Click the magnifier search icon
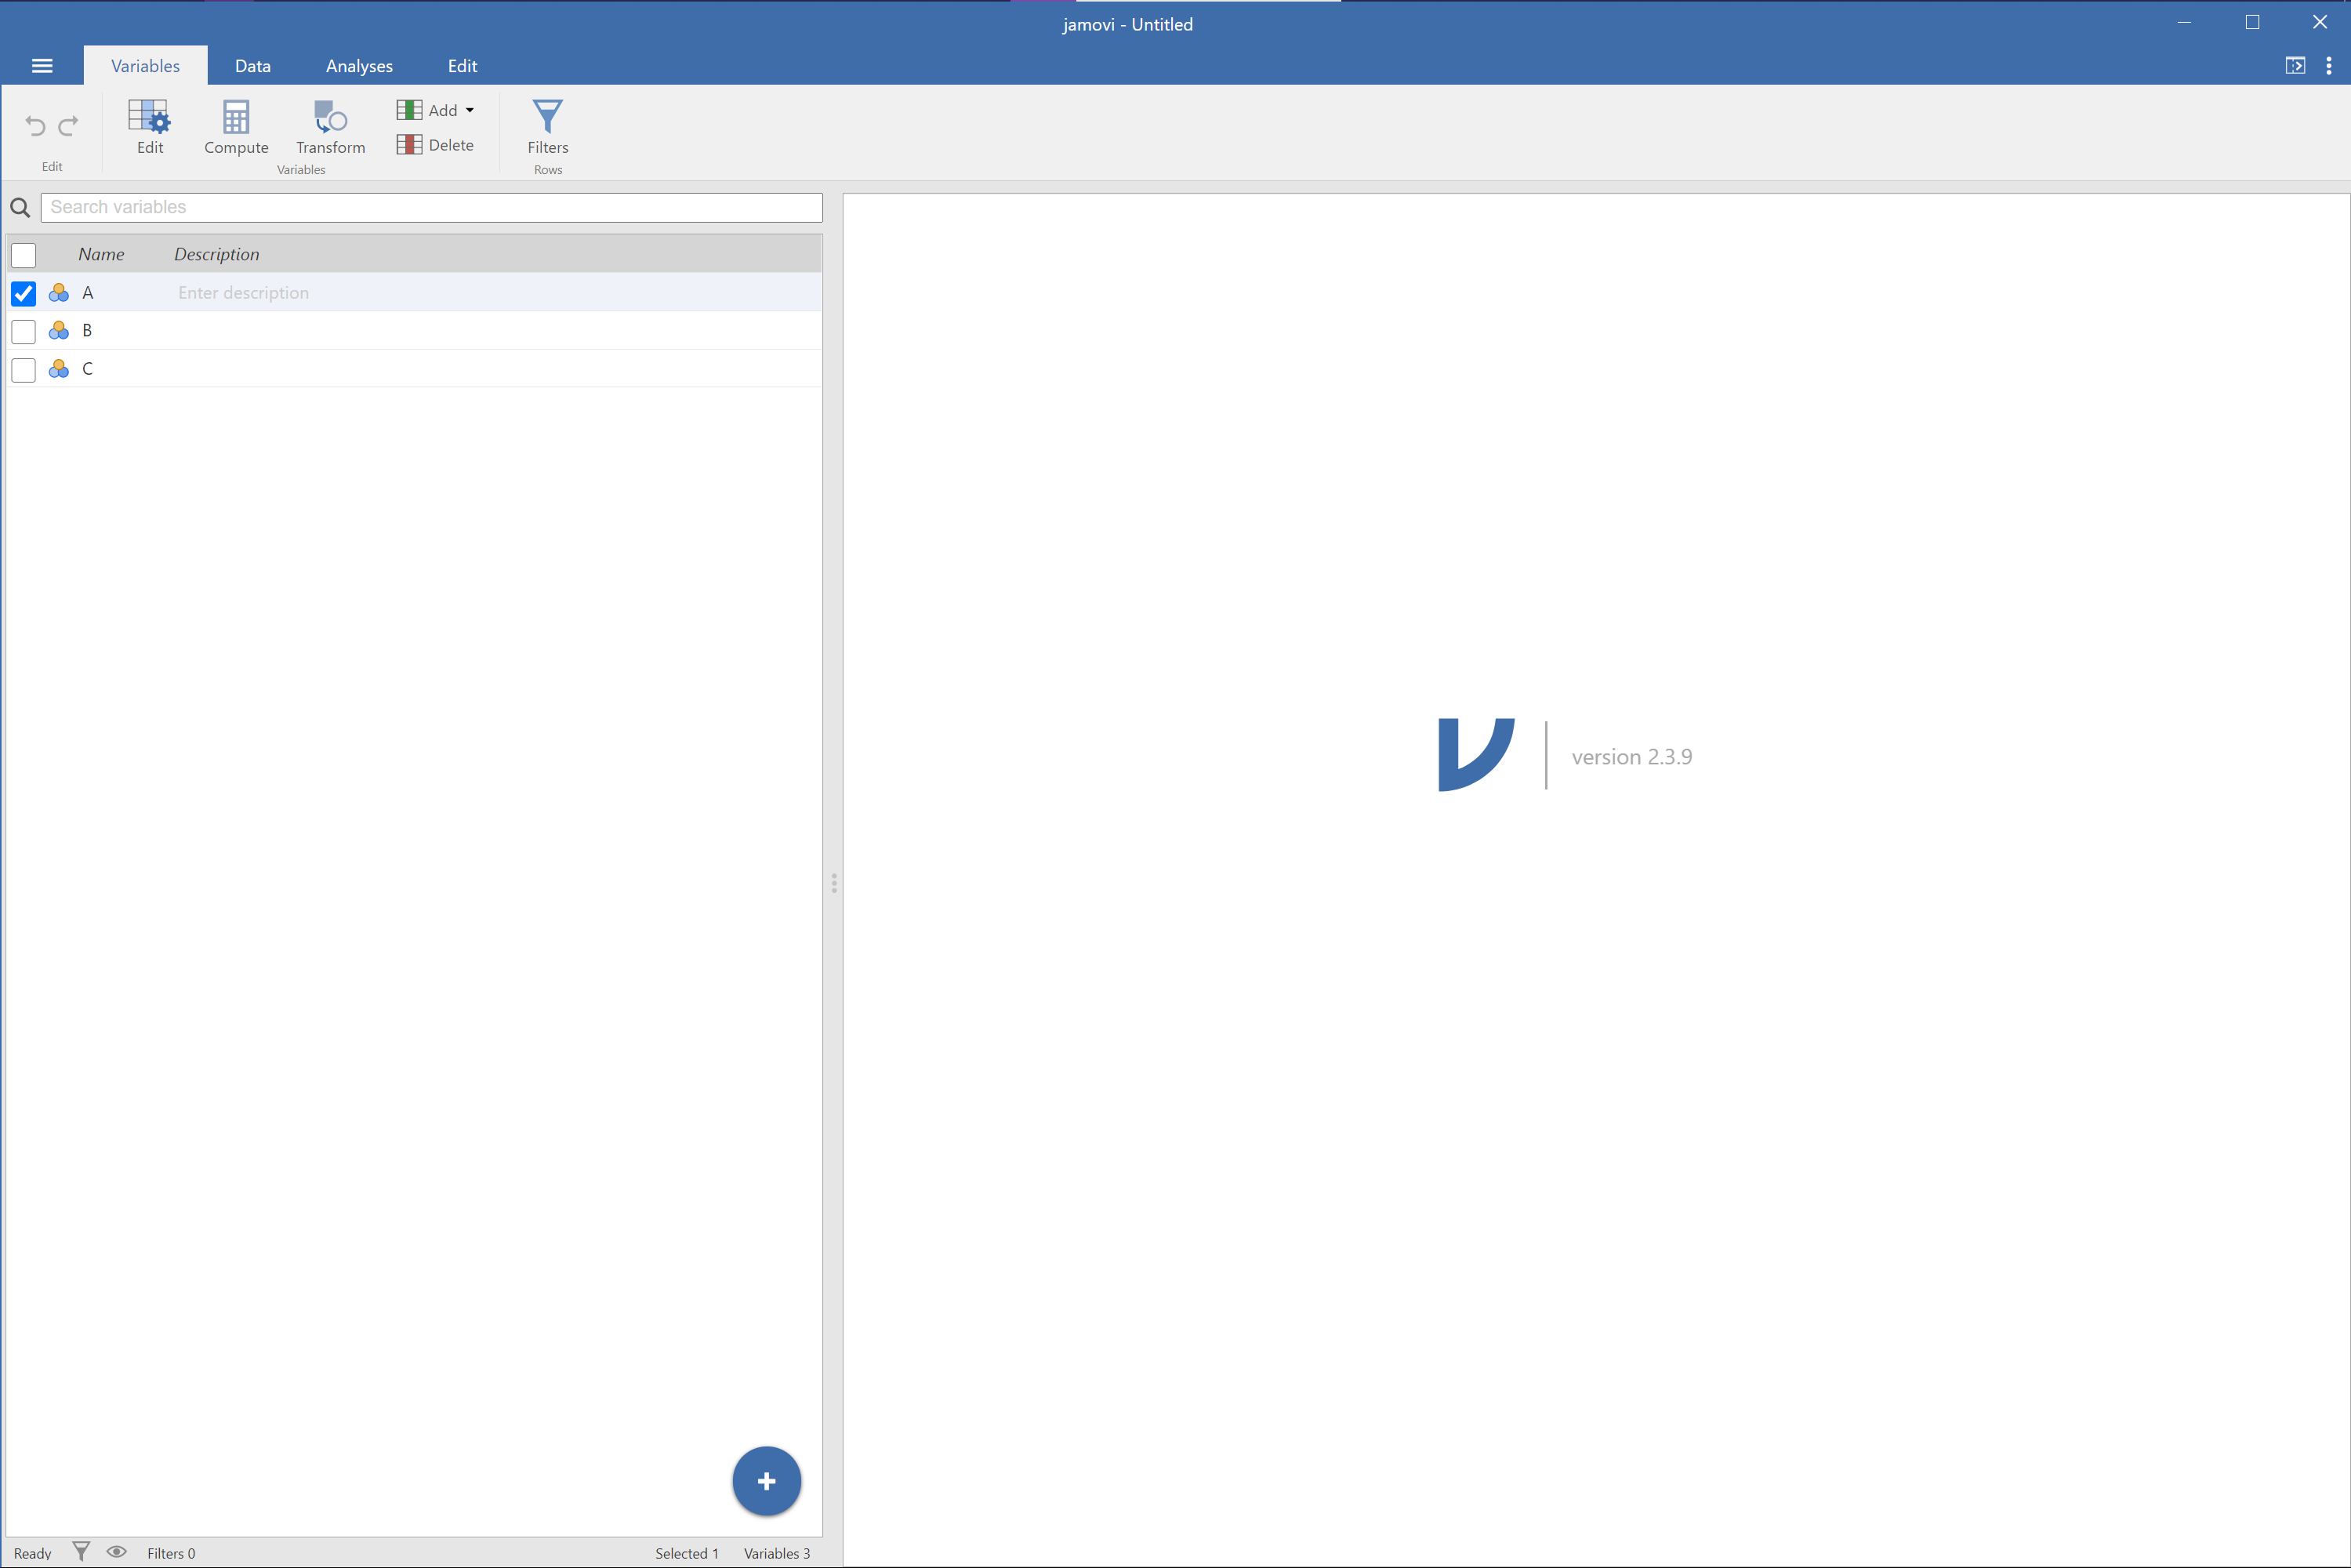2351x1568 pixels. pyautogui.click(x=20, y=208)
